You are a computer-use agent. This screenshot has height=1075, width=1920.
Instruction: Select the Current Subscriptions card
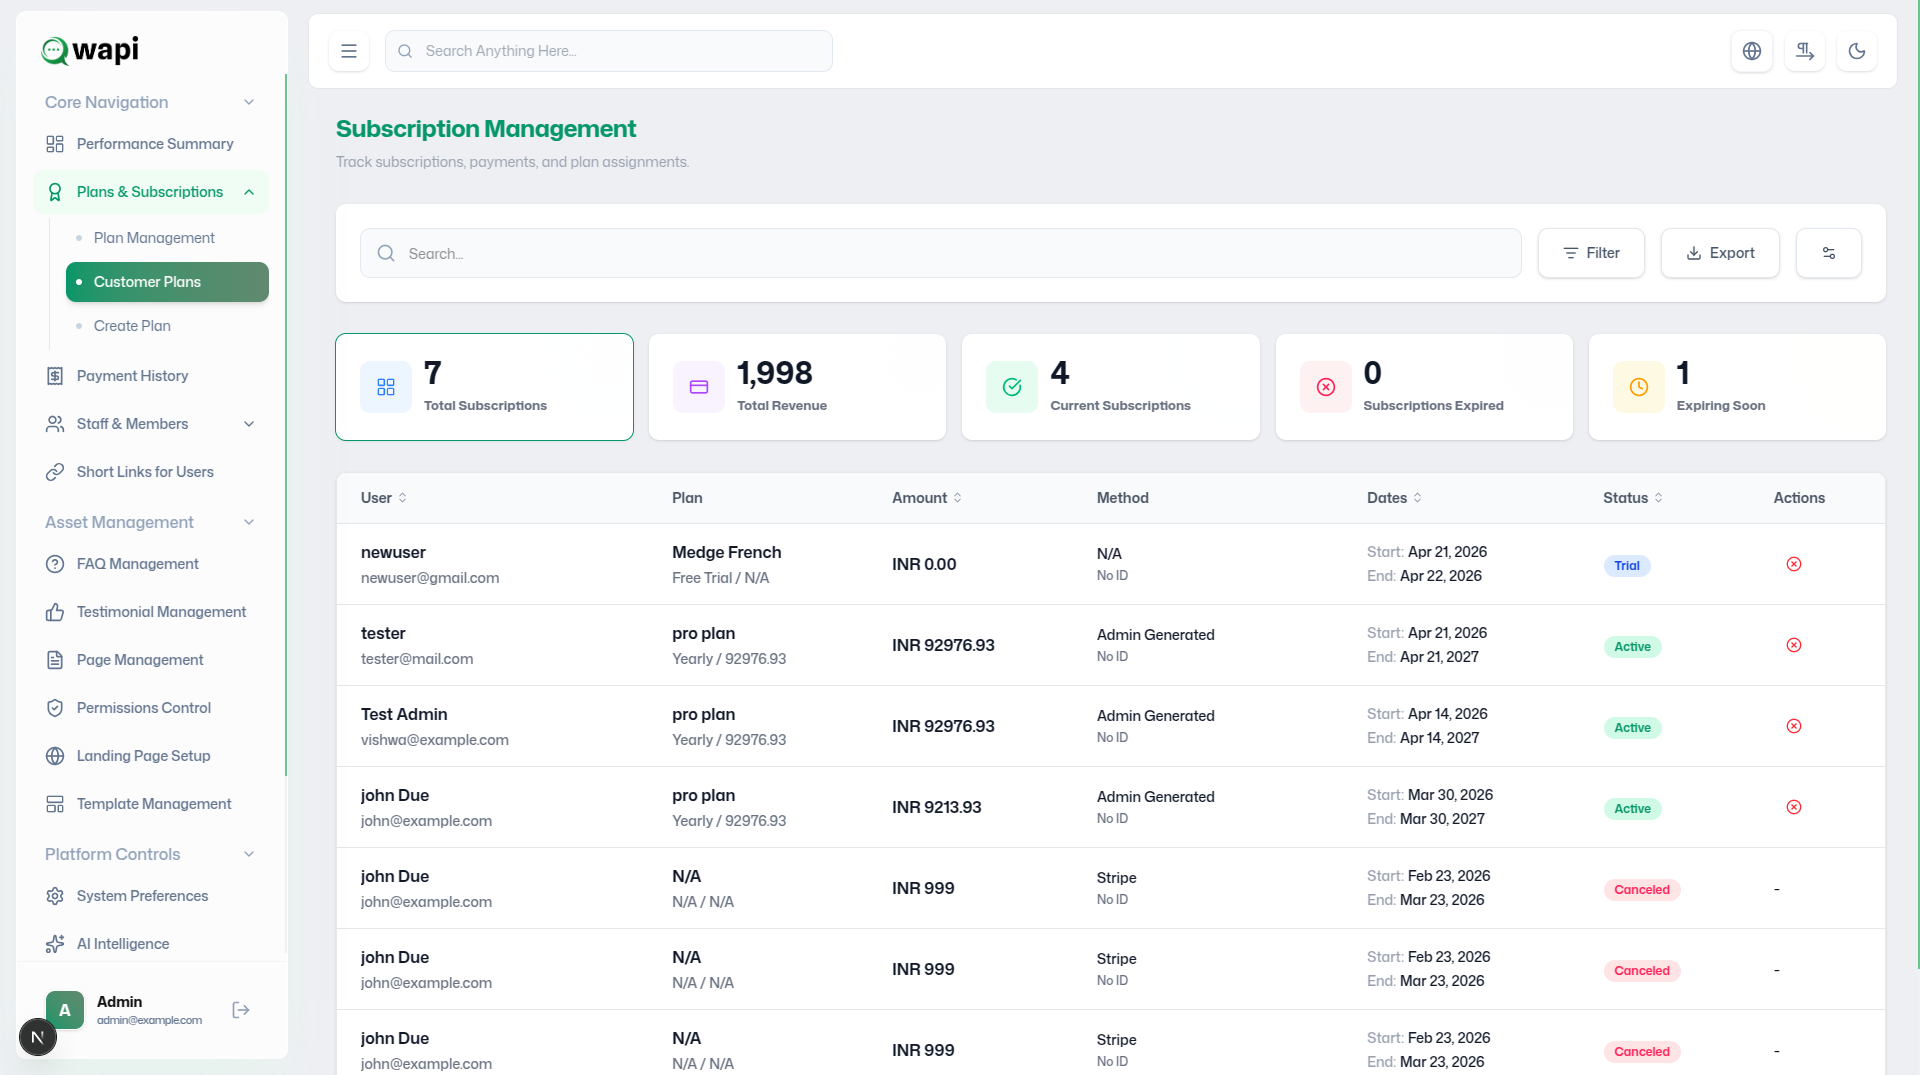tap(1110, 387)
